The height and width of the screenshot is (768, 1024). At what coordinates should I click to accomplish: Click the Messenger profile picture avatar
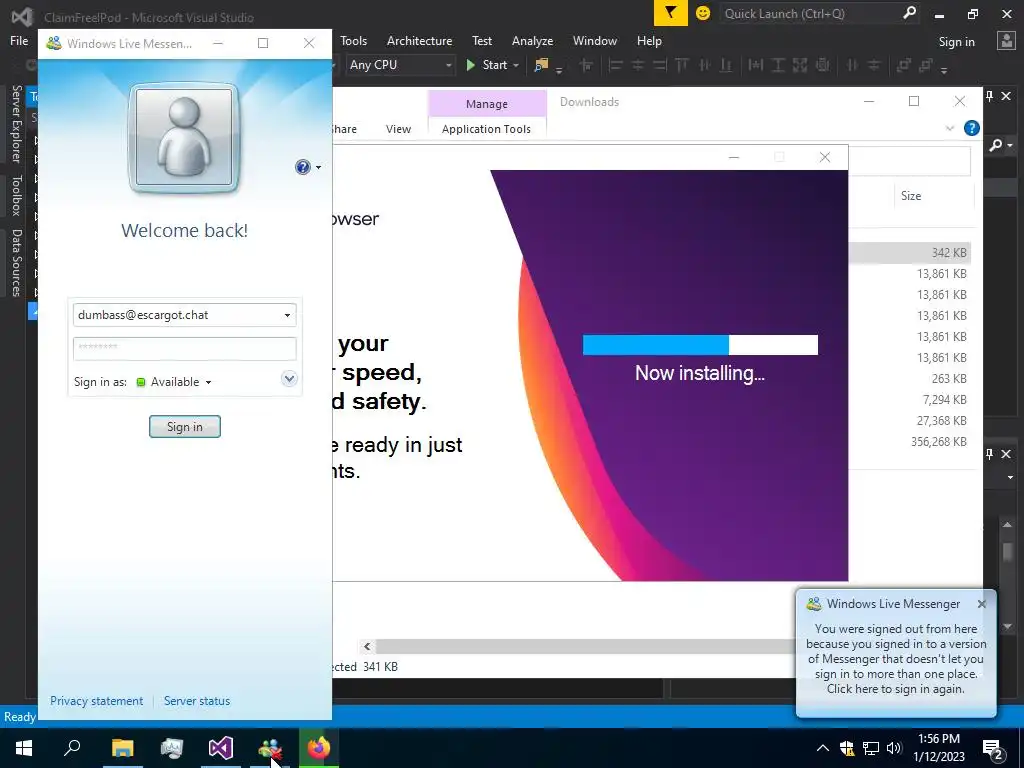click(x=184, y=138)
